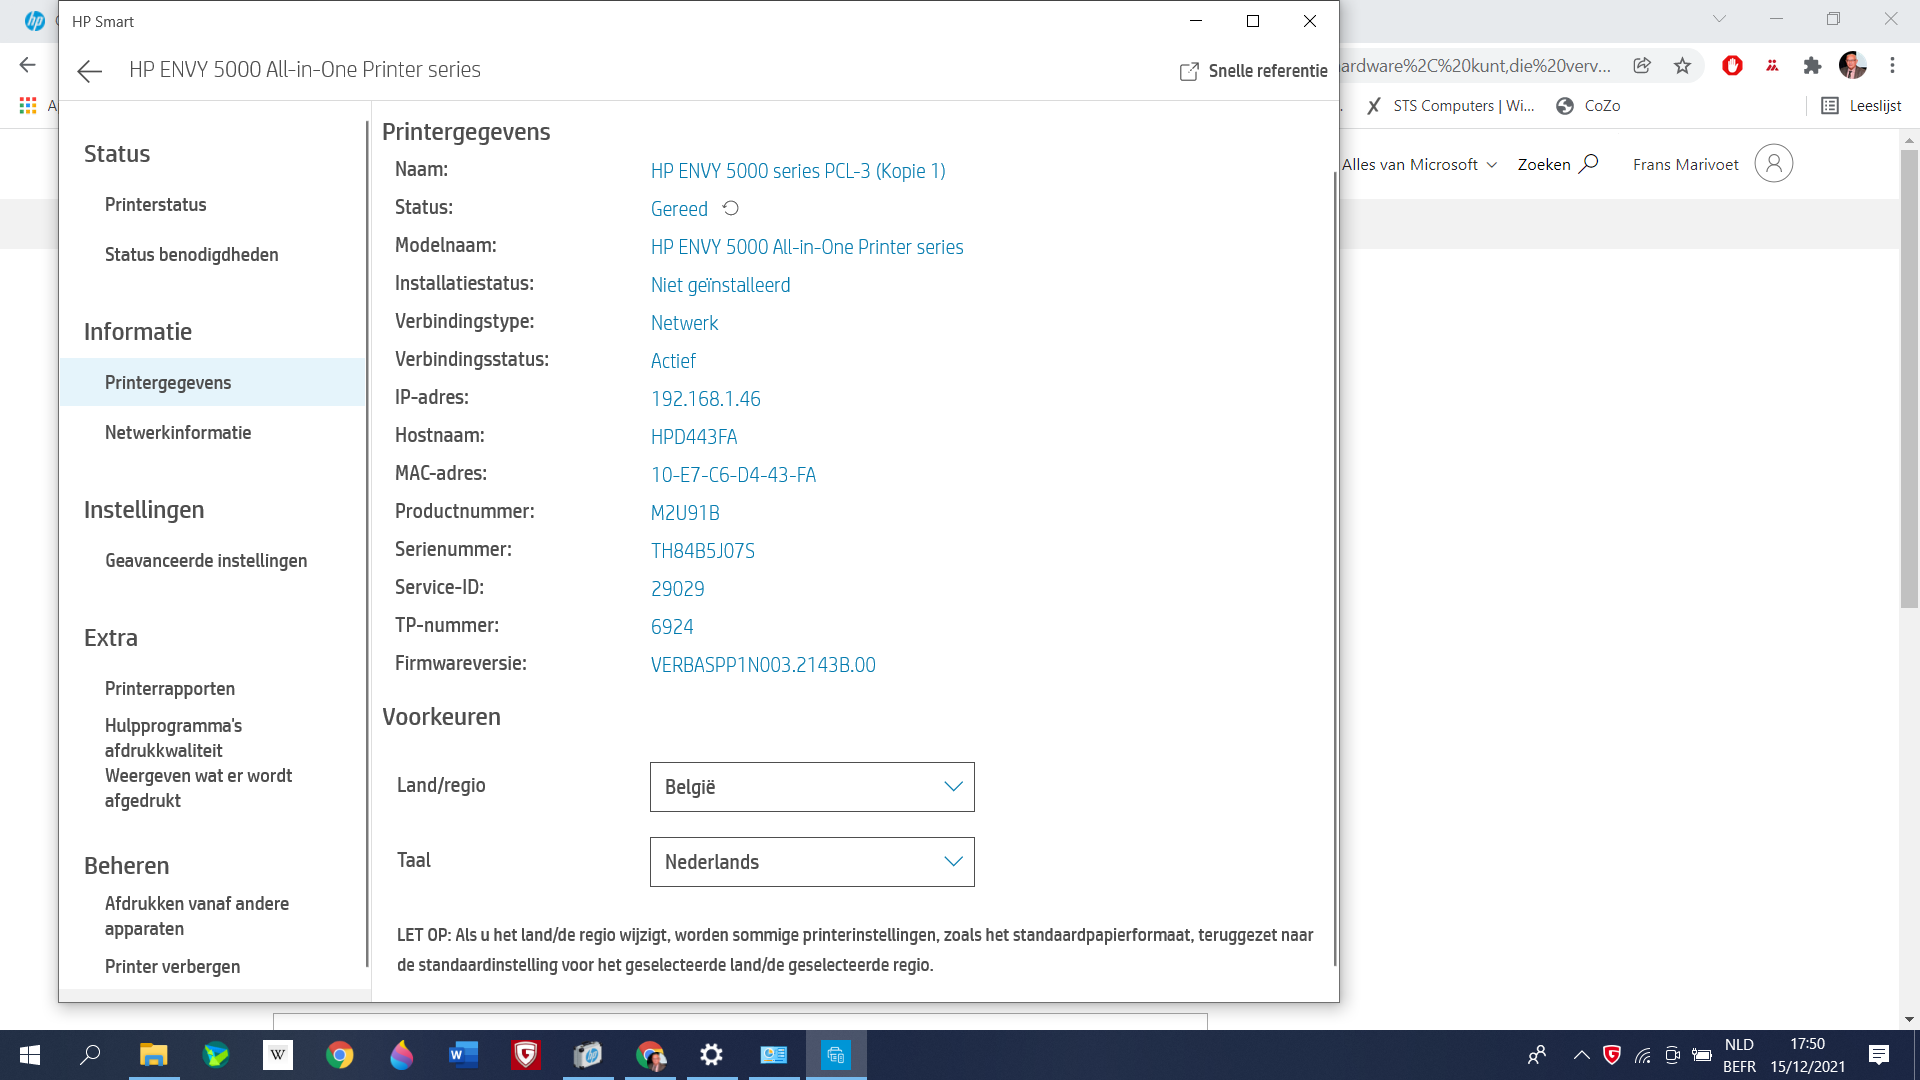1920x1080 pixels.
Task: Select Printergegevens sidebar item
Action: 212,382
